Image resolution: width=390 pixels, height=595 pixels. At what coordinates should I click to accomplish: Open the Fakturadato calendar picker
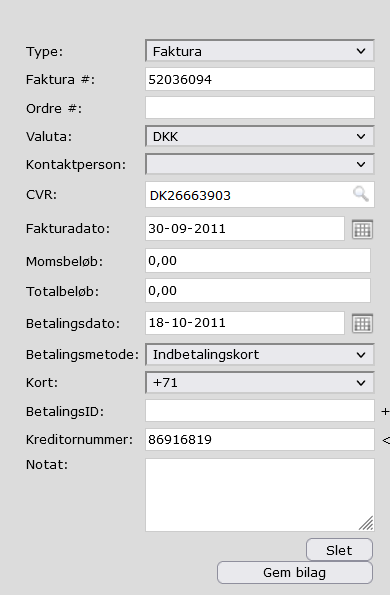click(362, 229)
